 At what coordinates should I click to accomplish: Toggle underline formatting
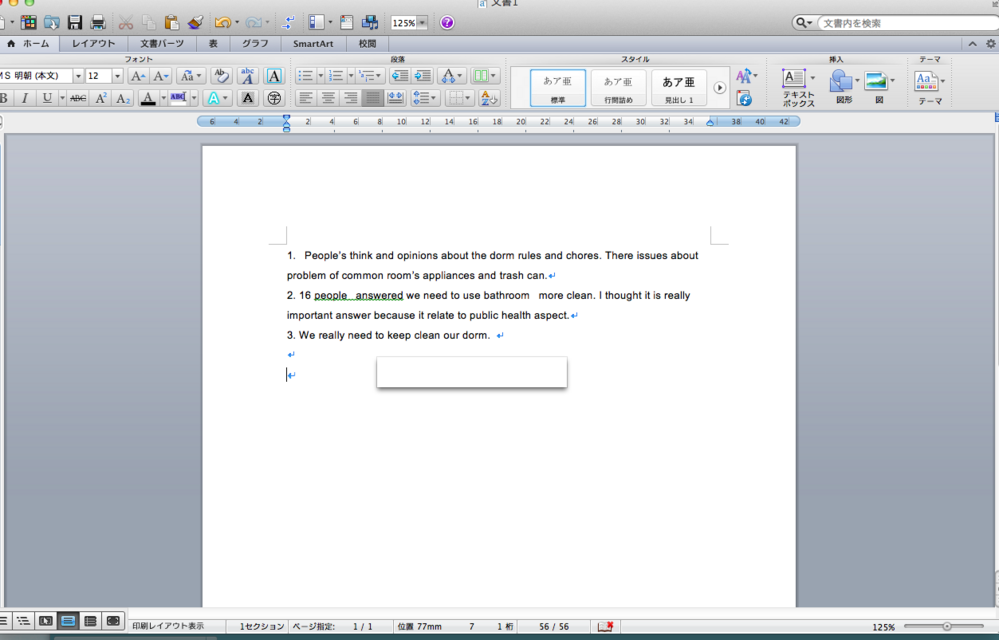coord(47,98)
